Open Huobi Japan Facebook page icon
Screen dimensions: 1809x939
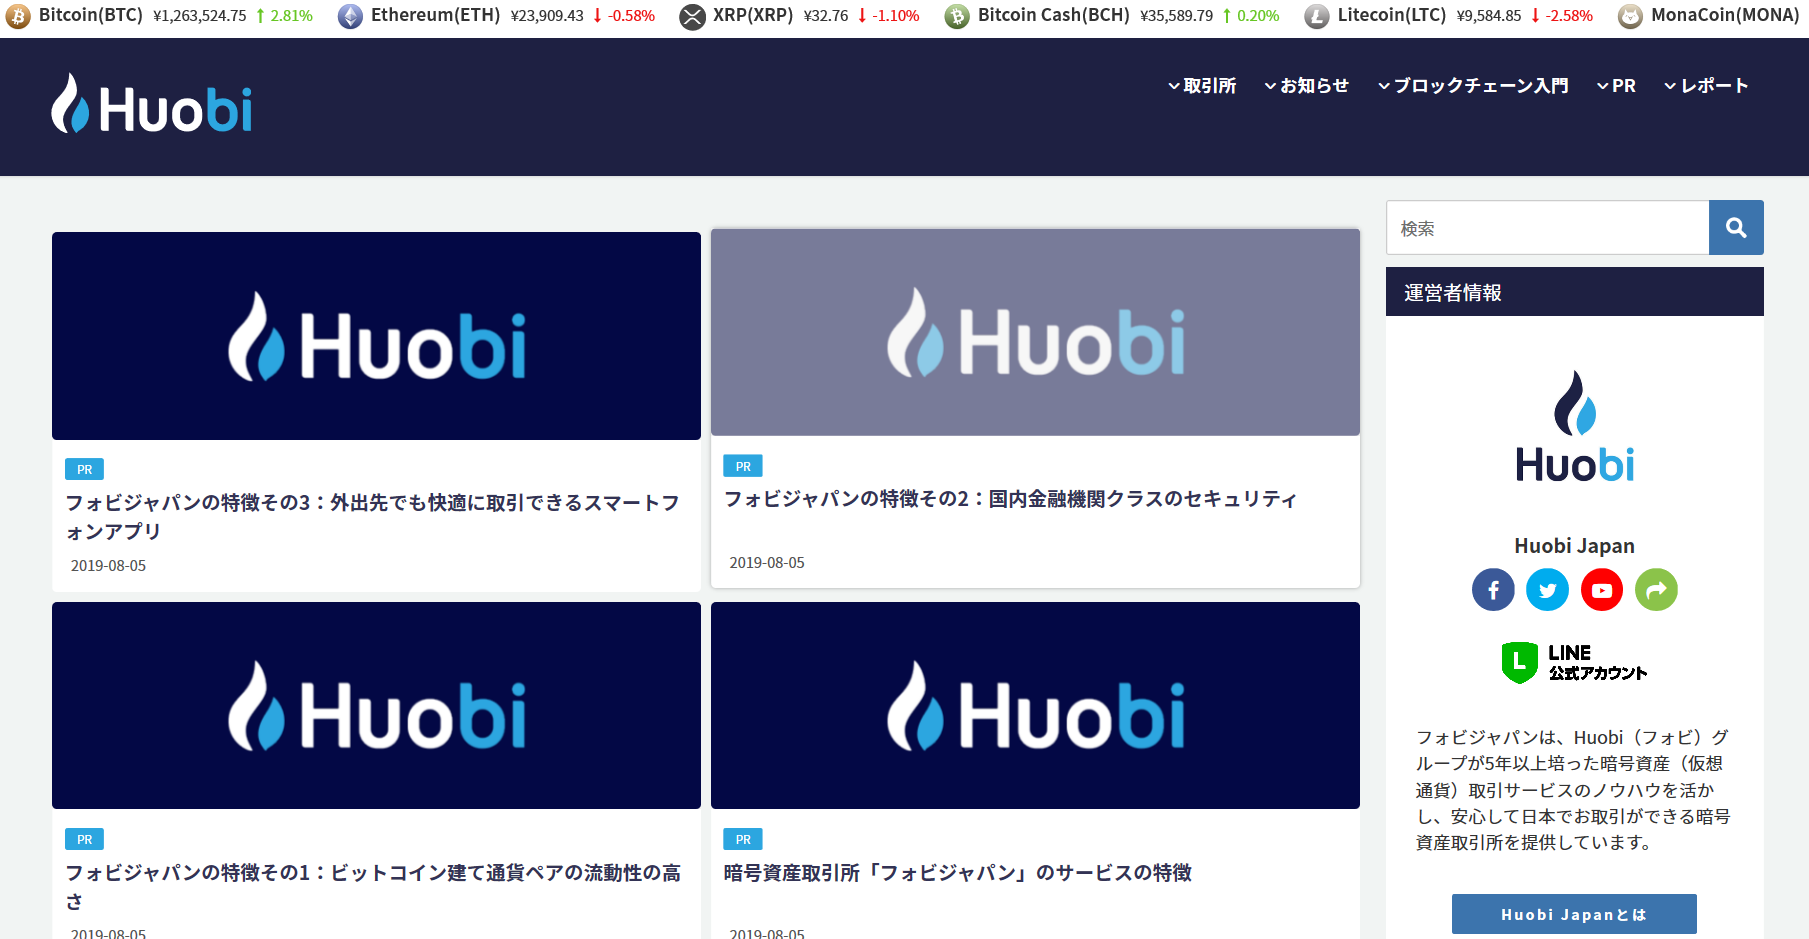(x=1493, y=590)
